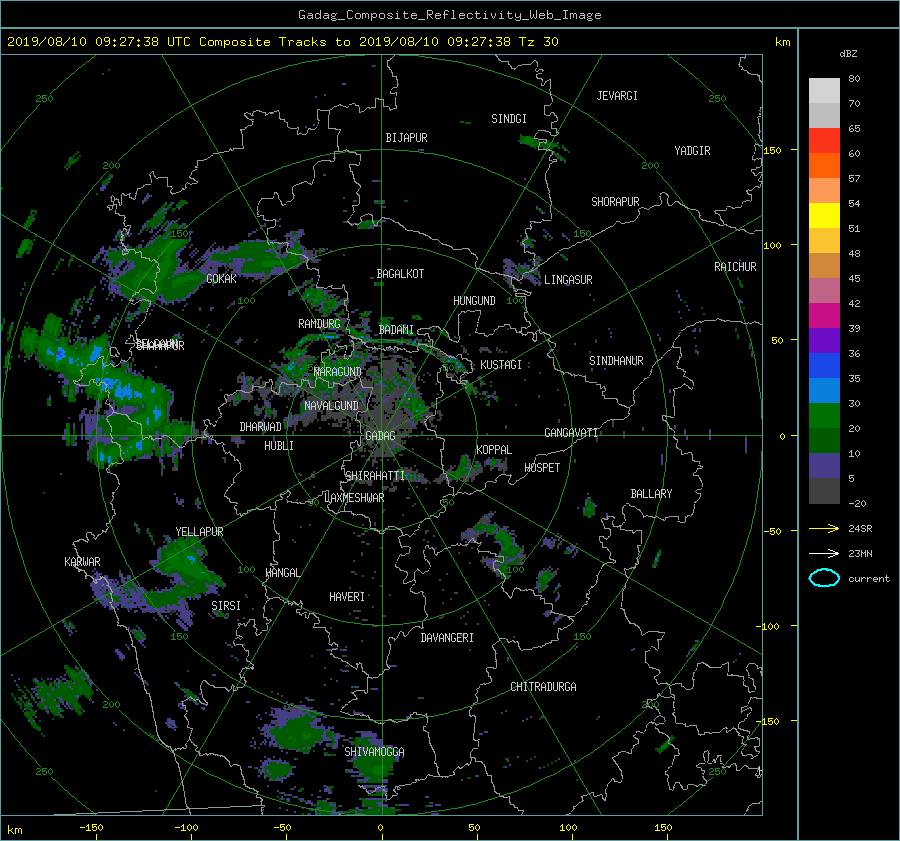Pick the pink 42-45 dBZ swatch

[824, 291]
